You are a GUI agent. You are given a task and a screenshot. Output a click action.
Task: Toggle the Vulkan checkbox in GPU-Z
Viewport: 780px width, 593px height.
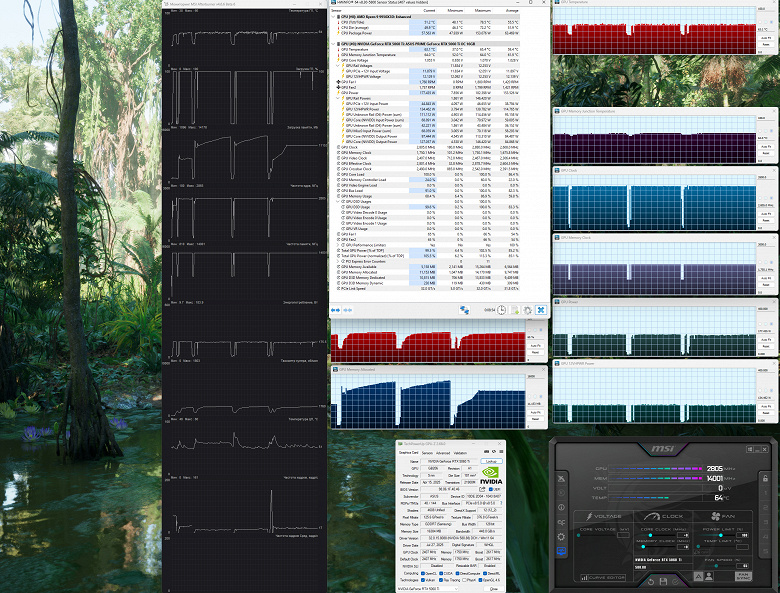424,578
